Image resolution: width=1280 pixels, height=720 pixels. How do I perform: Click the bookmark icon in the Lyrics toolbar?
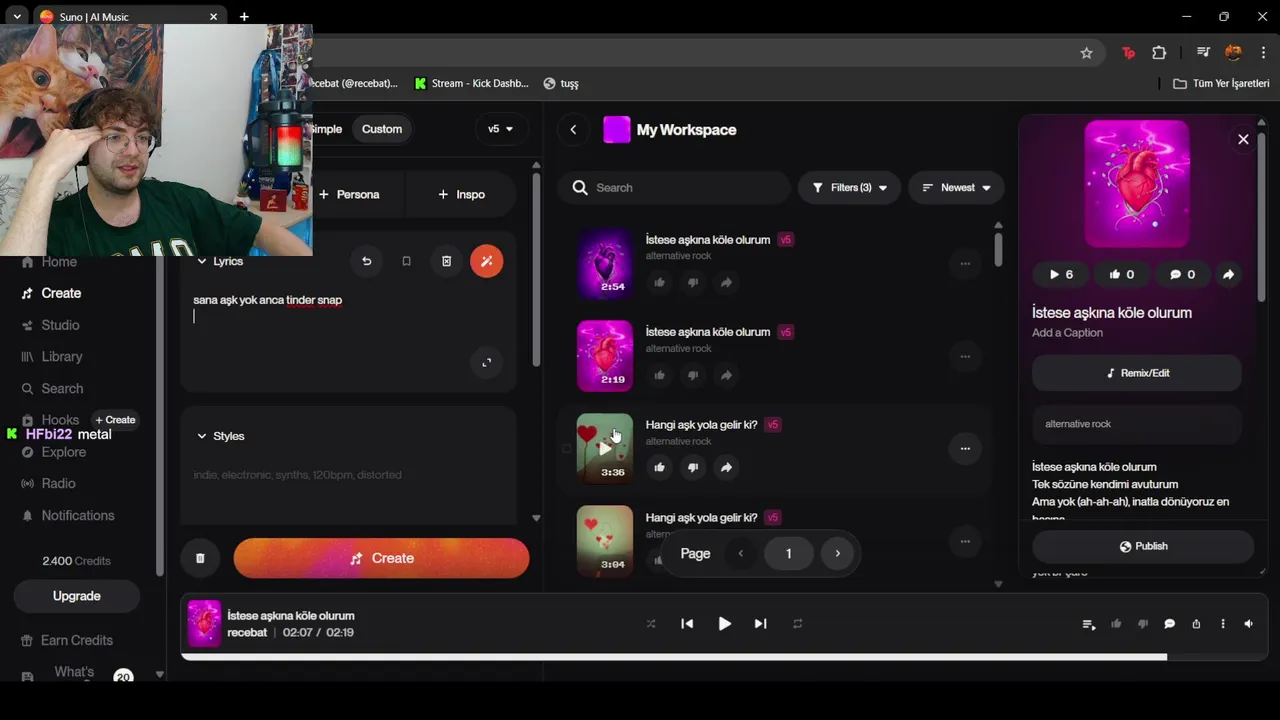[x=406, y=261]
